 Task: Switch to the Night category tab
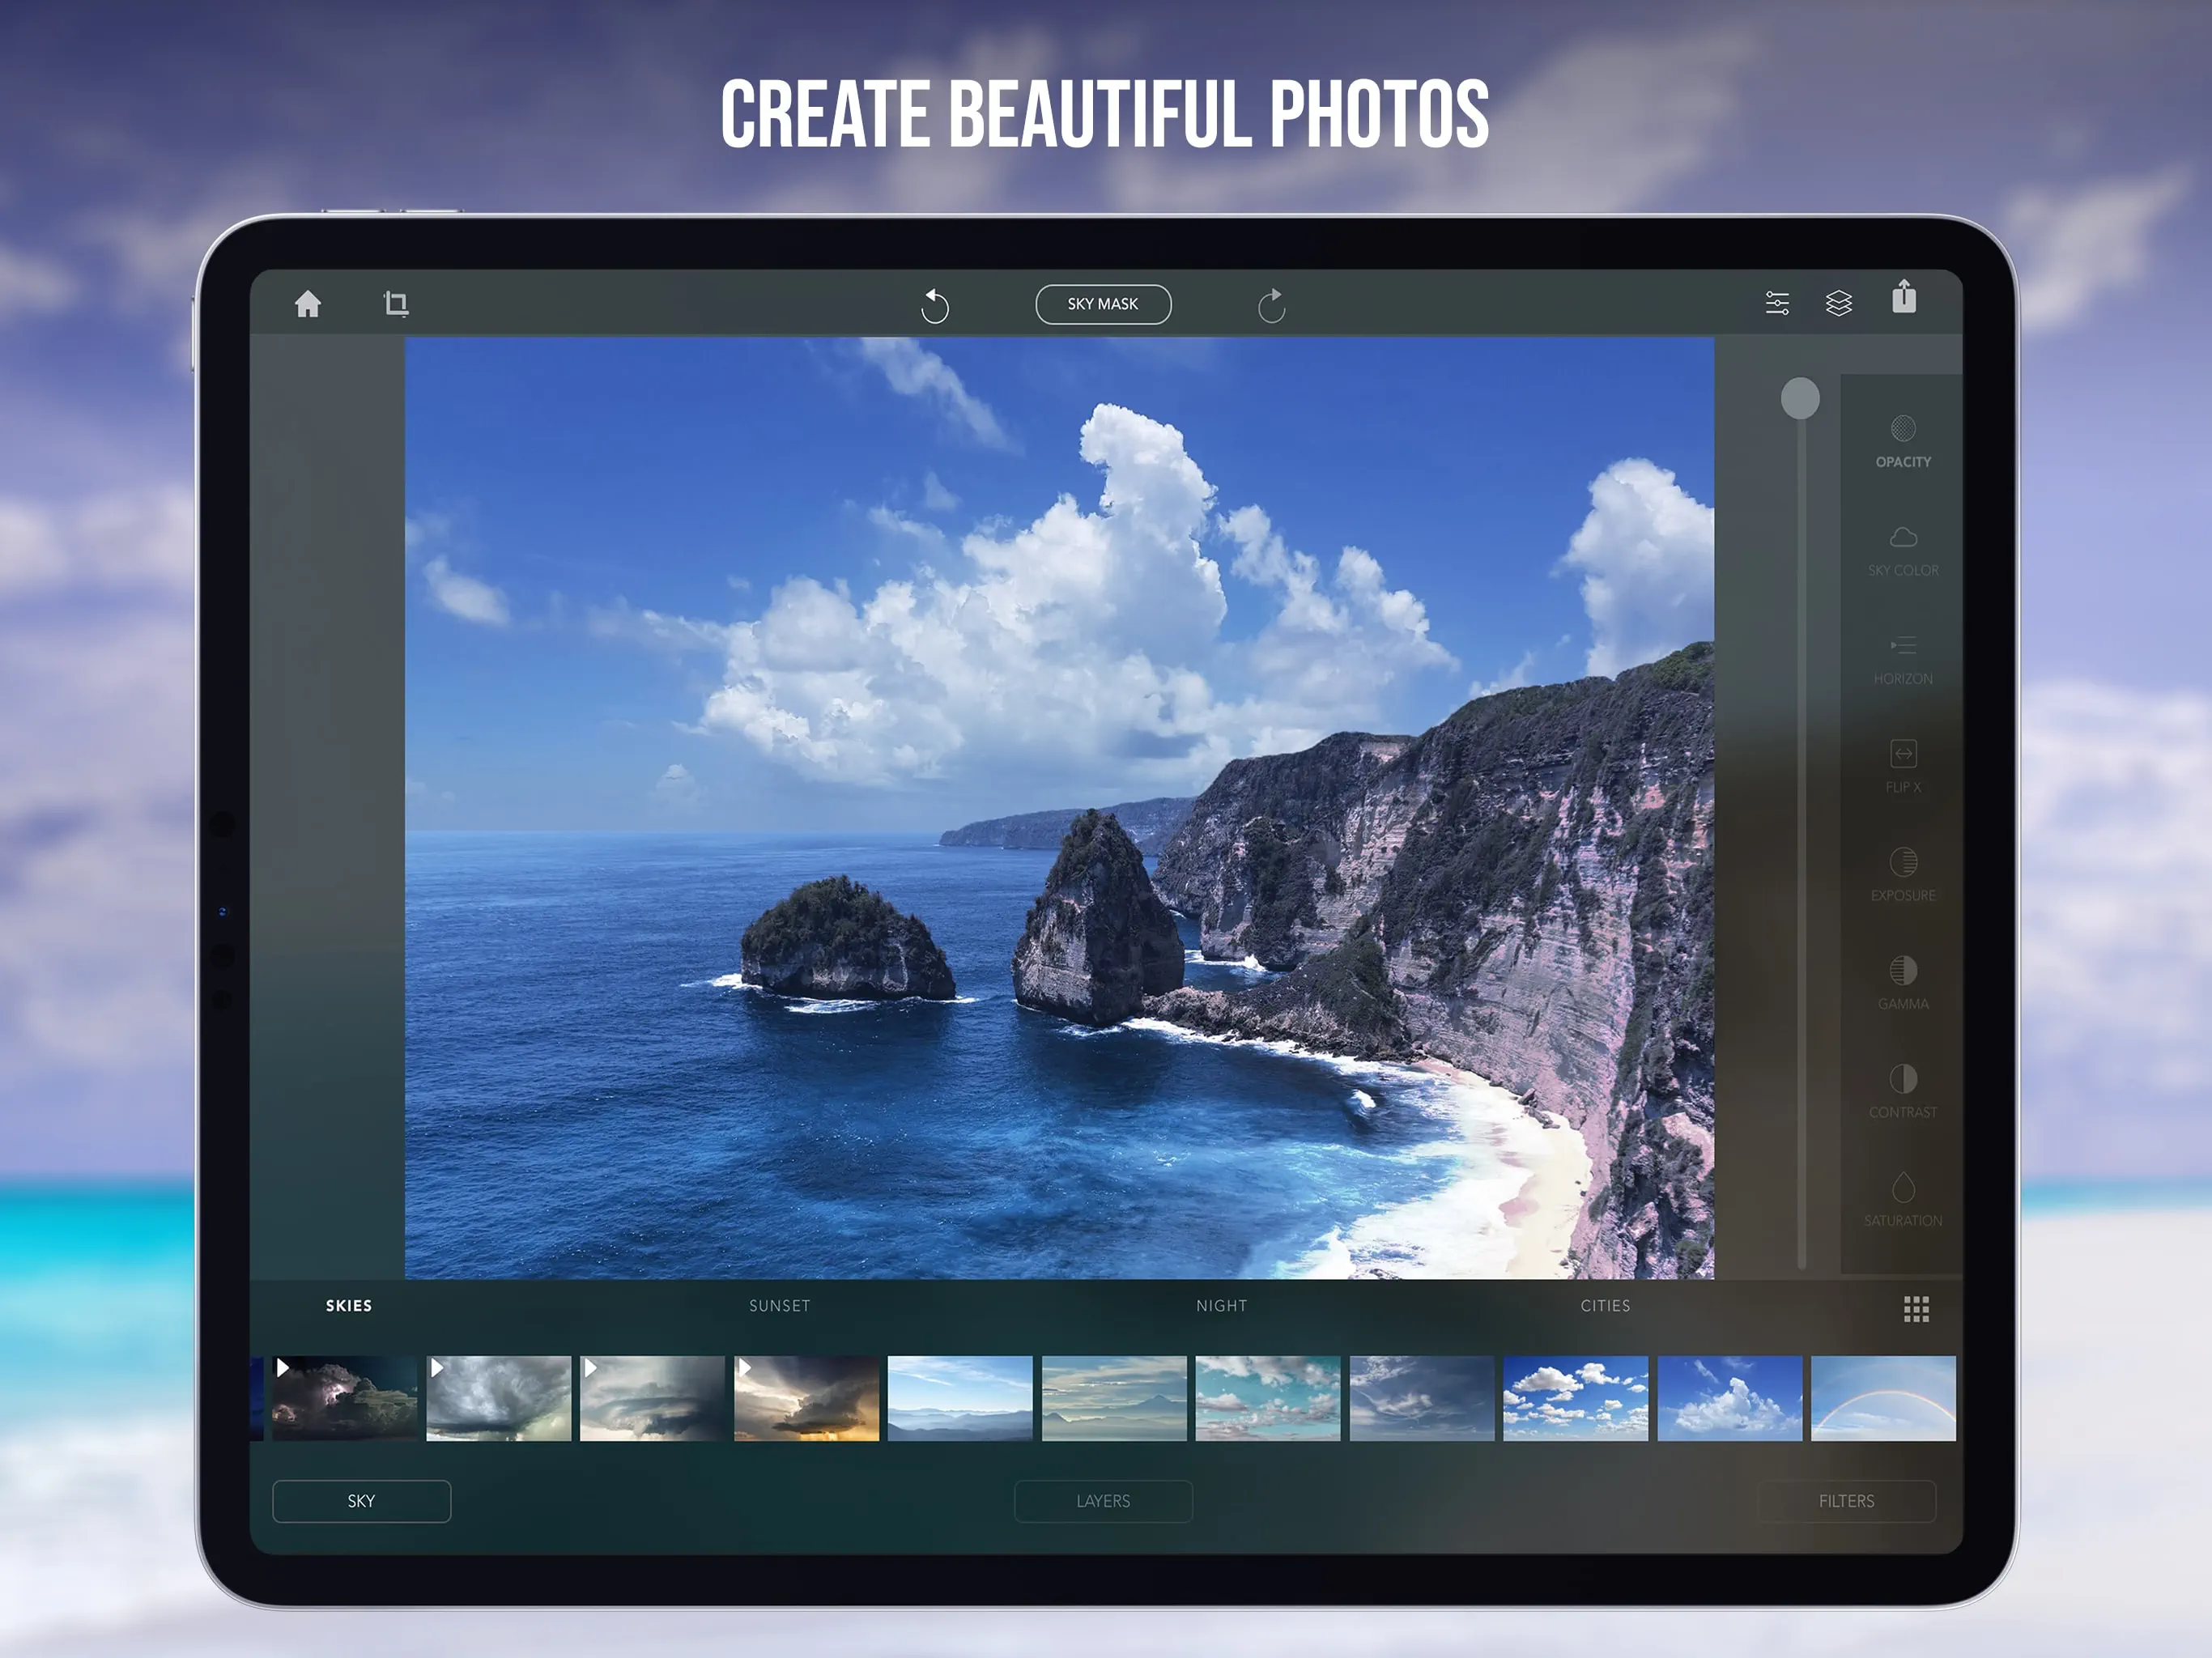coord(1221,1306)
